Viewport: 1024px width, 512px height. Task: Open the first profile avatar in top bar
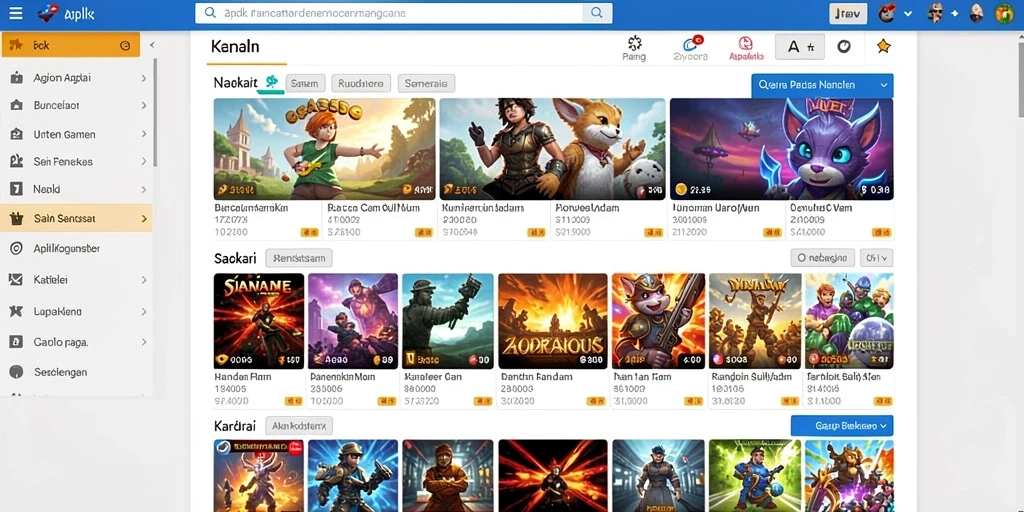pos(886,13)
